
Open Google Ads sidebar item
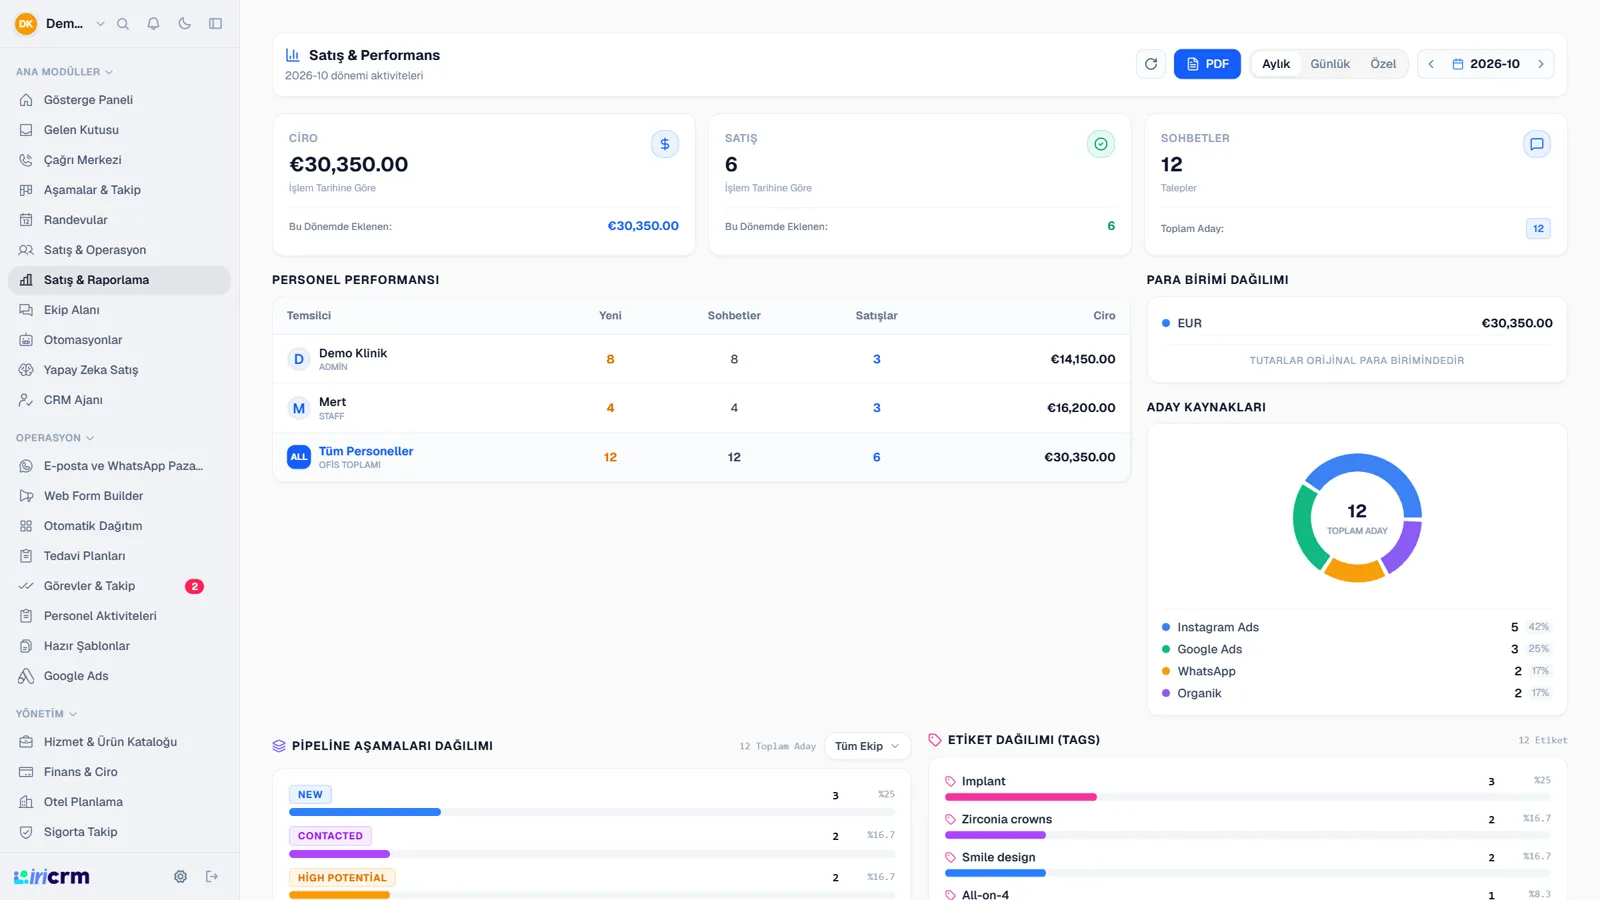pos(119,676)
